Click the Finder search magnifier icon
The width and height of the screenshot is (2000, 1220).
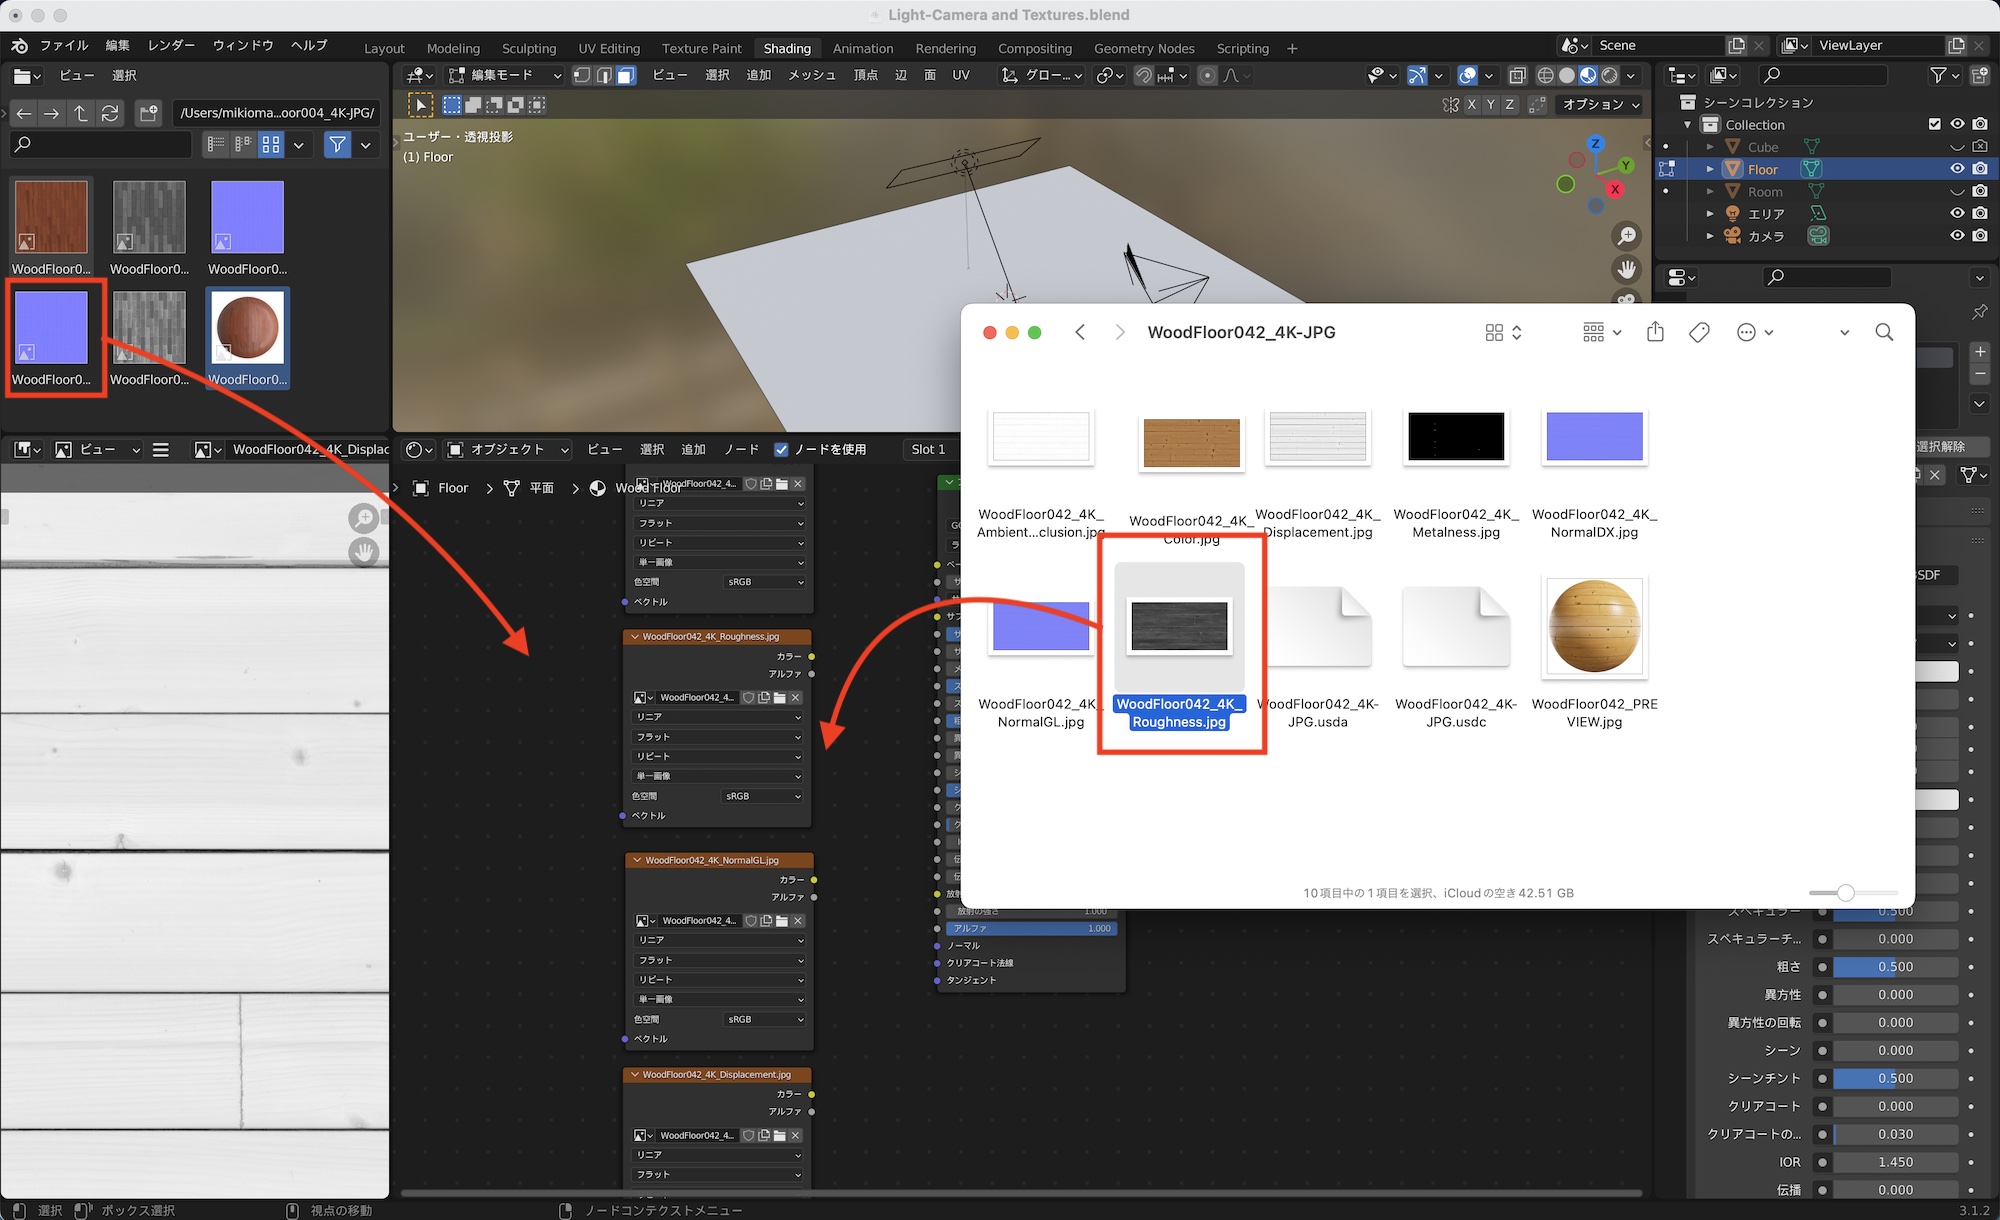click(1884, 332)
